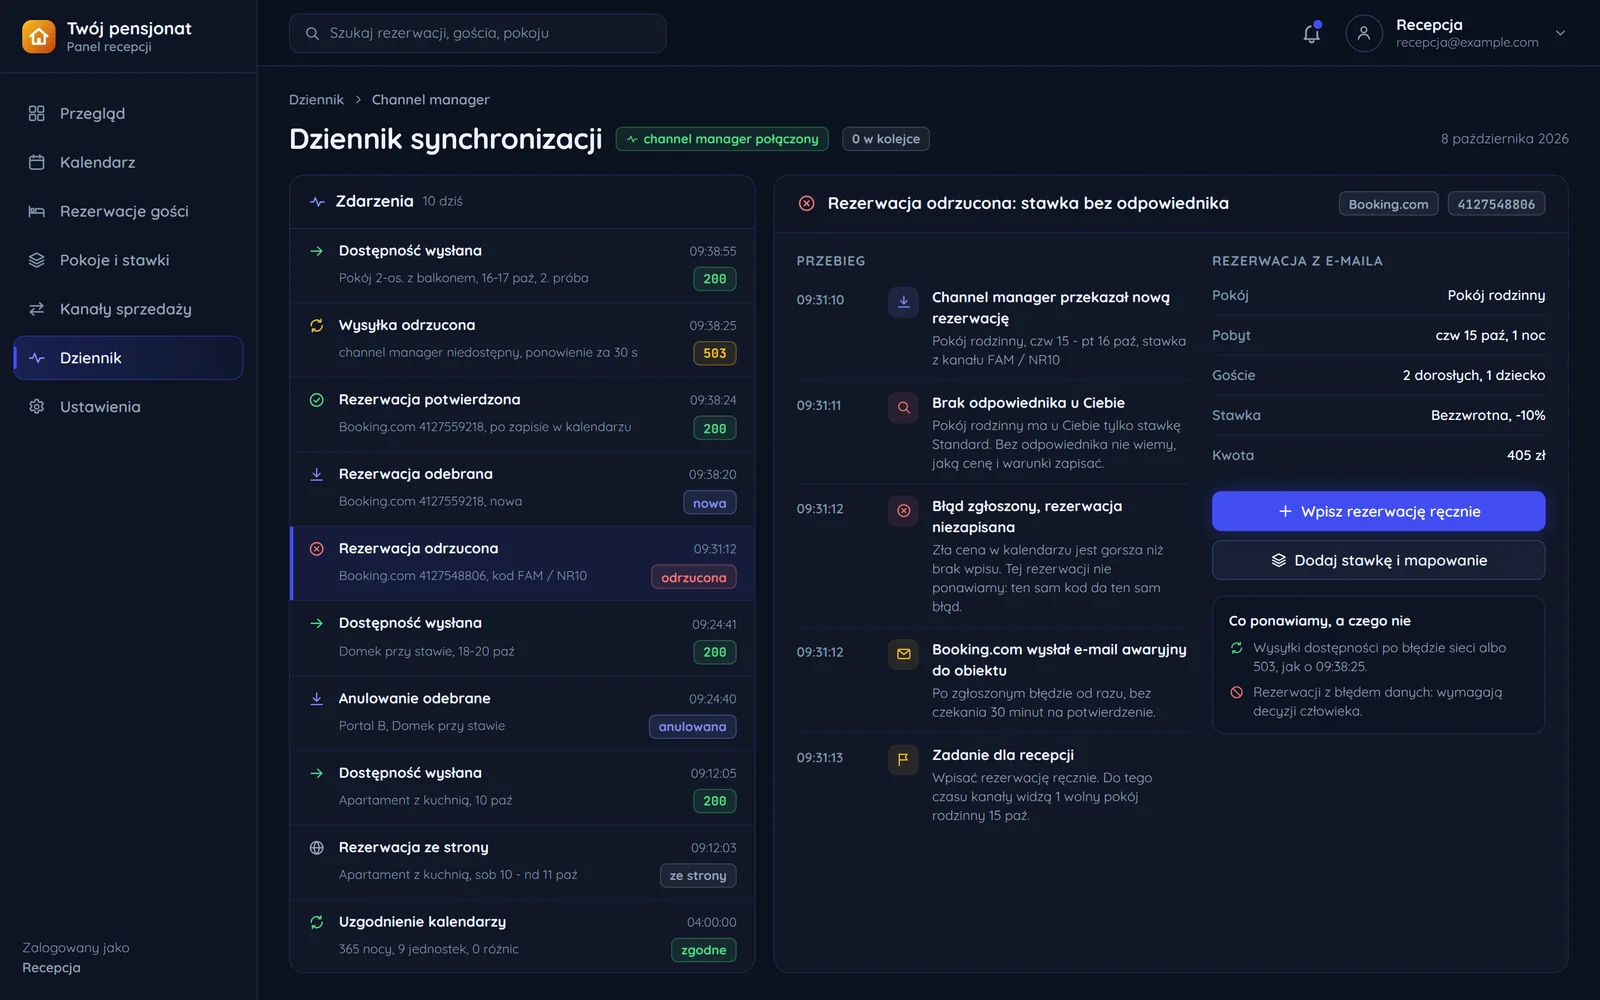Open Pokoje i stawki page

pos(128,260)
